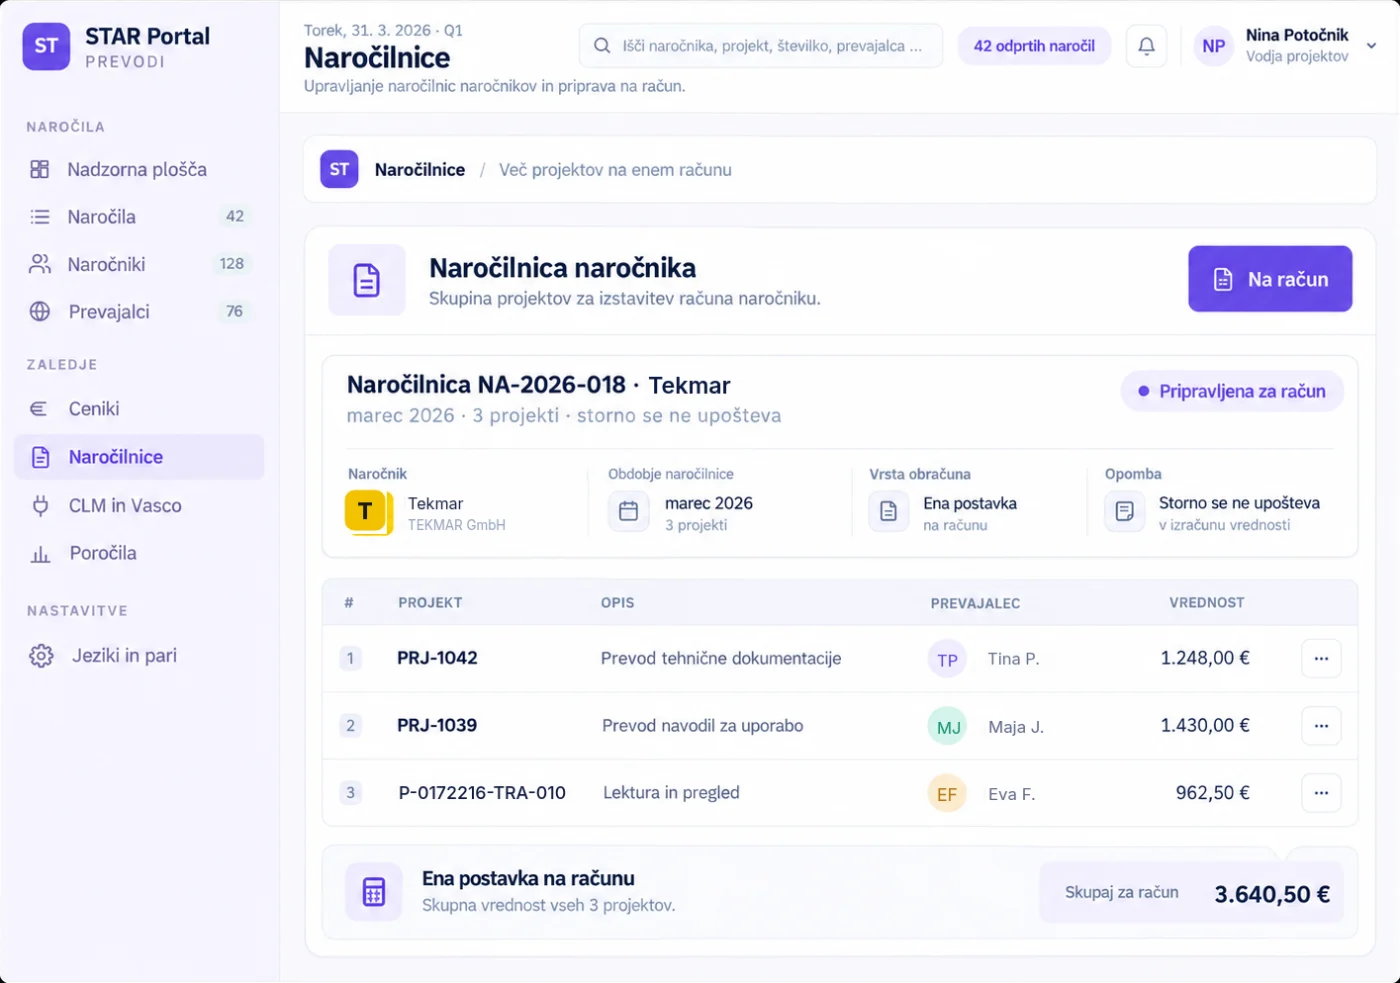This screenshot has width=1400, height=983.
Task: Click the STAR Portal logo icon
Action: click(46, 46)
